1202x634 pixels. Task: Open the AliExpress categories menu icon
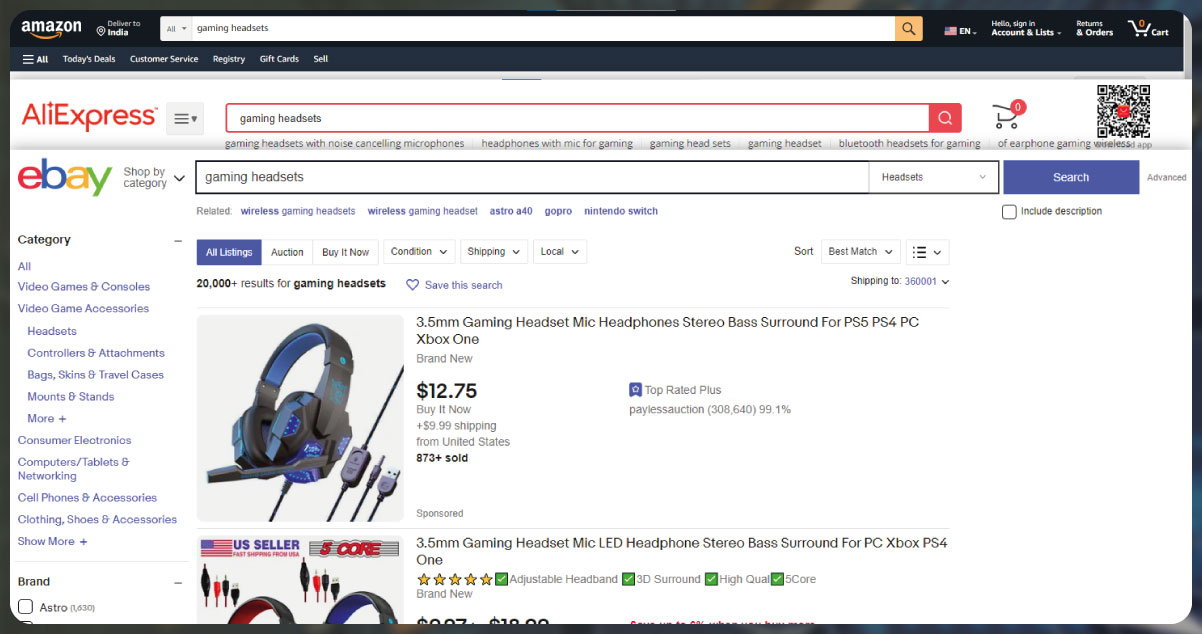[185, 119]
